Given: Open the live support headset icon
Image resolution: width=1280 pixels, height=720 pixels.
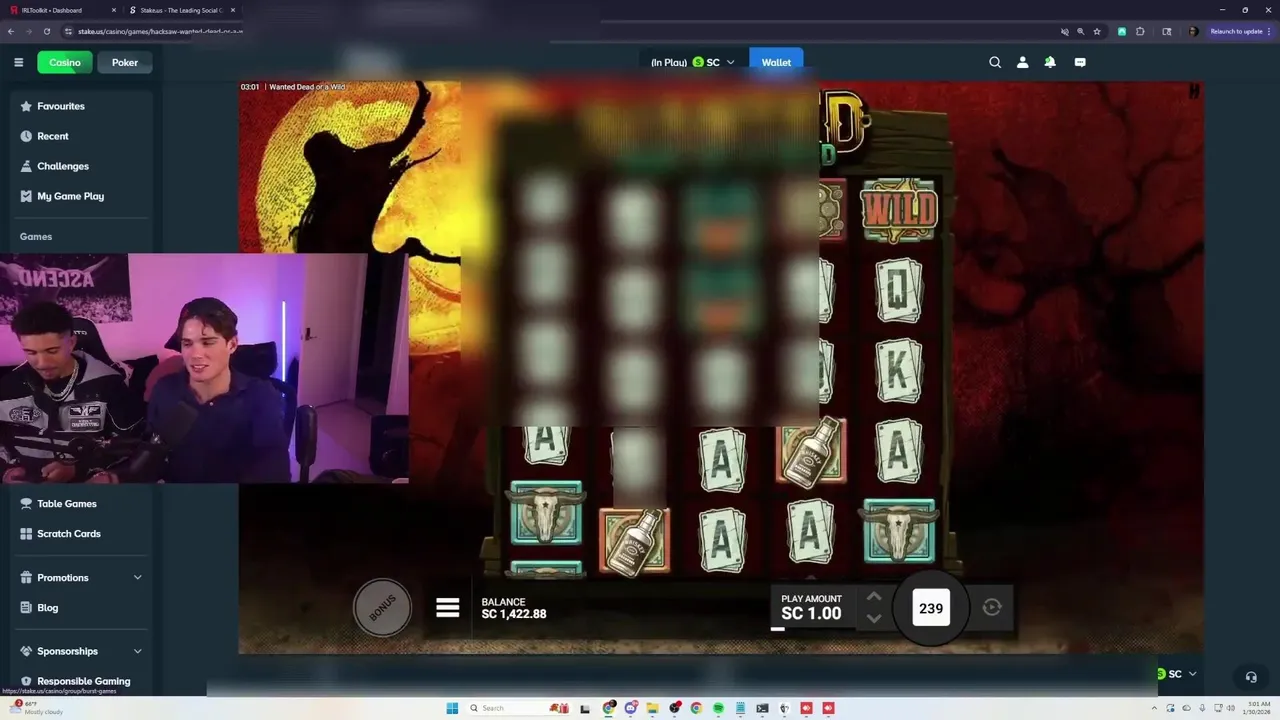Looking at the screenshot, I should click(1250, 677).
